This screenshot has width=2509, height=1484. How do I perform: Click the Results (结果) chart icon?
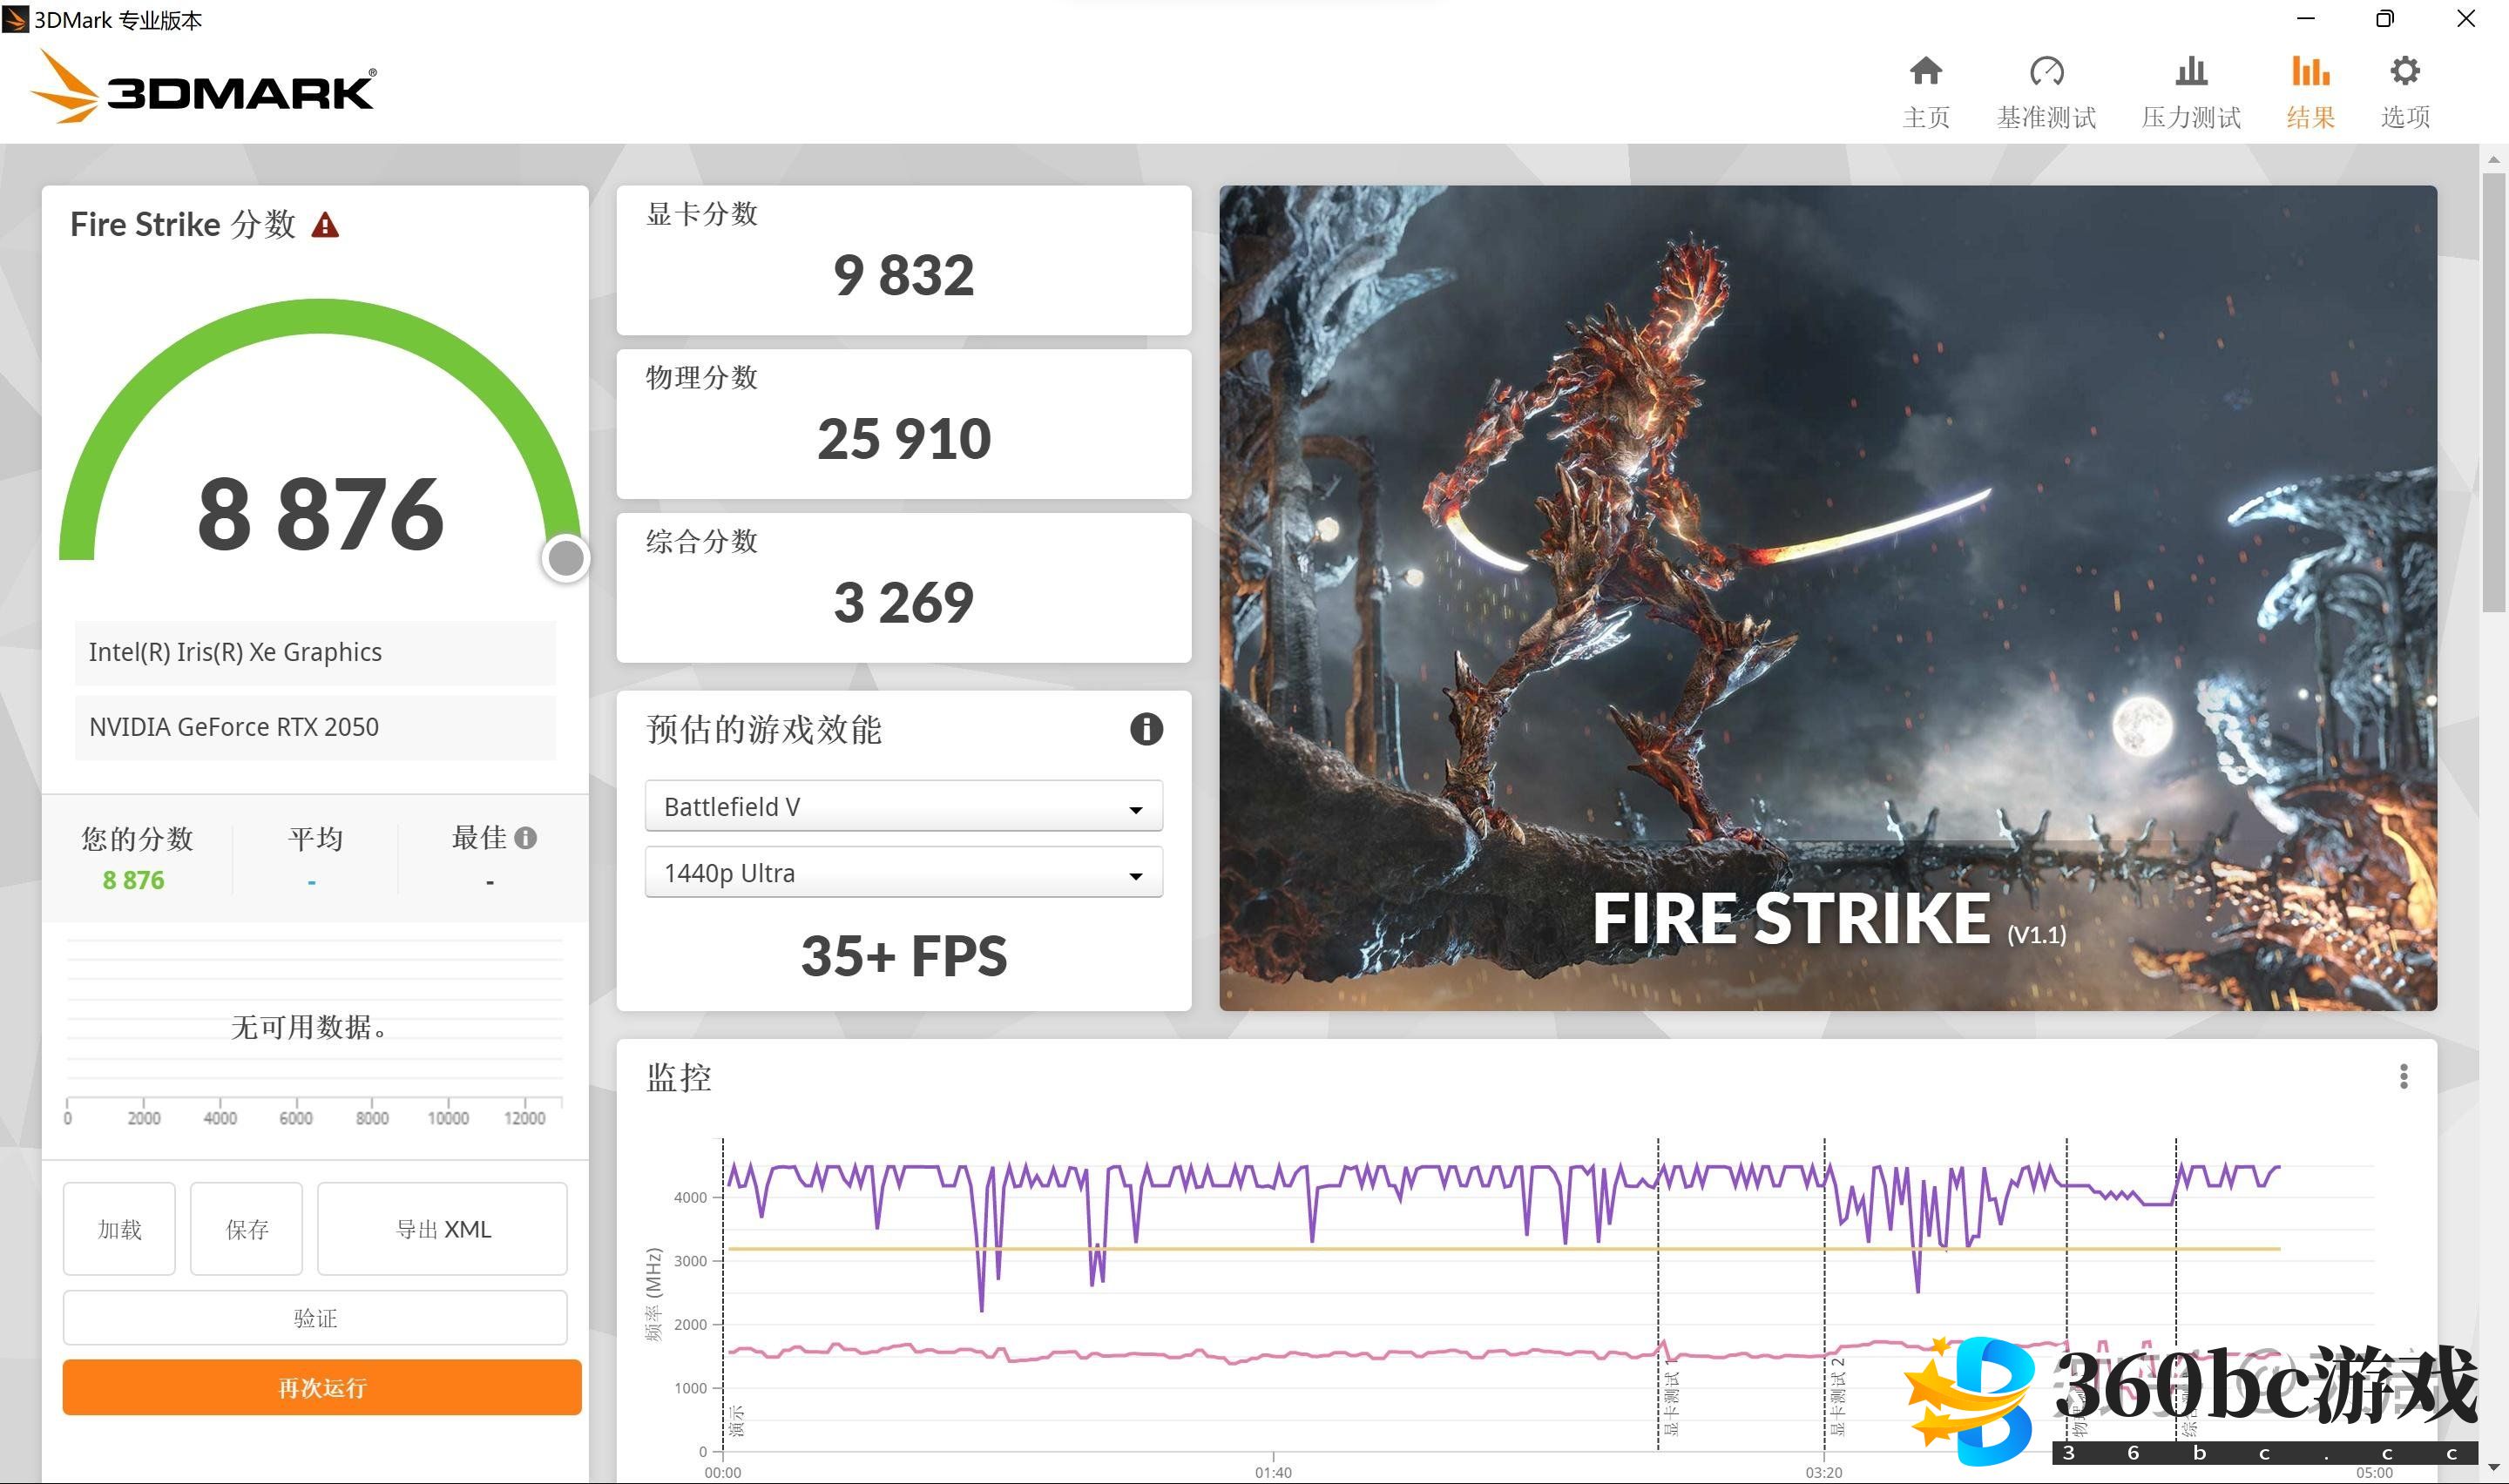(2310, 72)
